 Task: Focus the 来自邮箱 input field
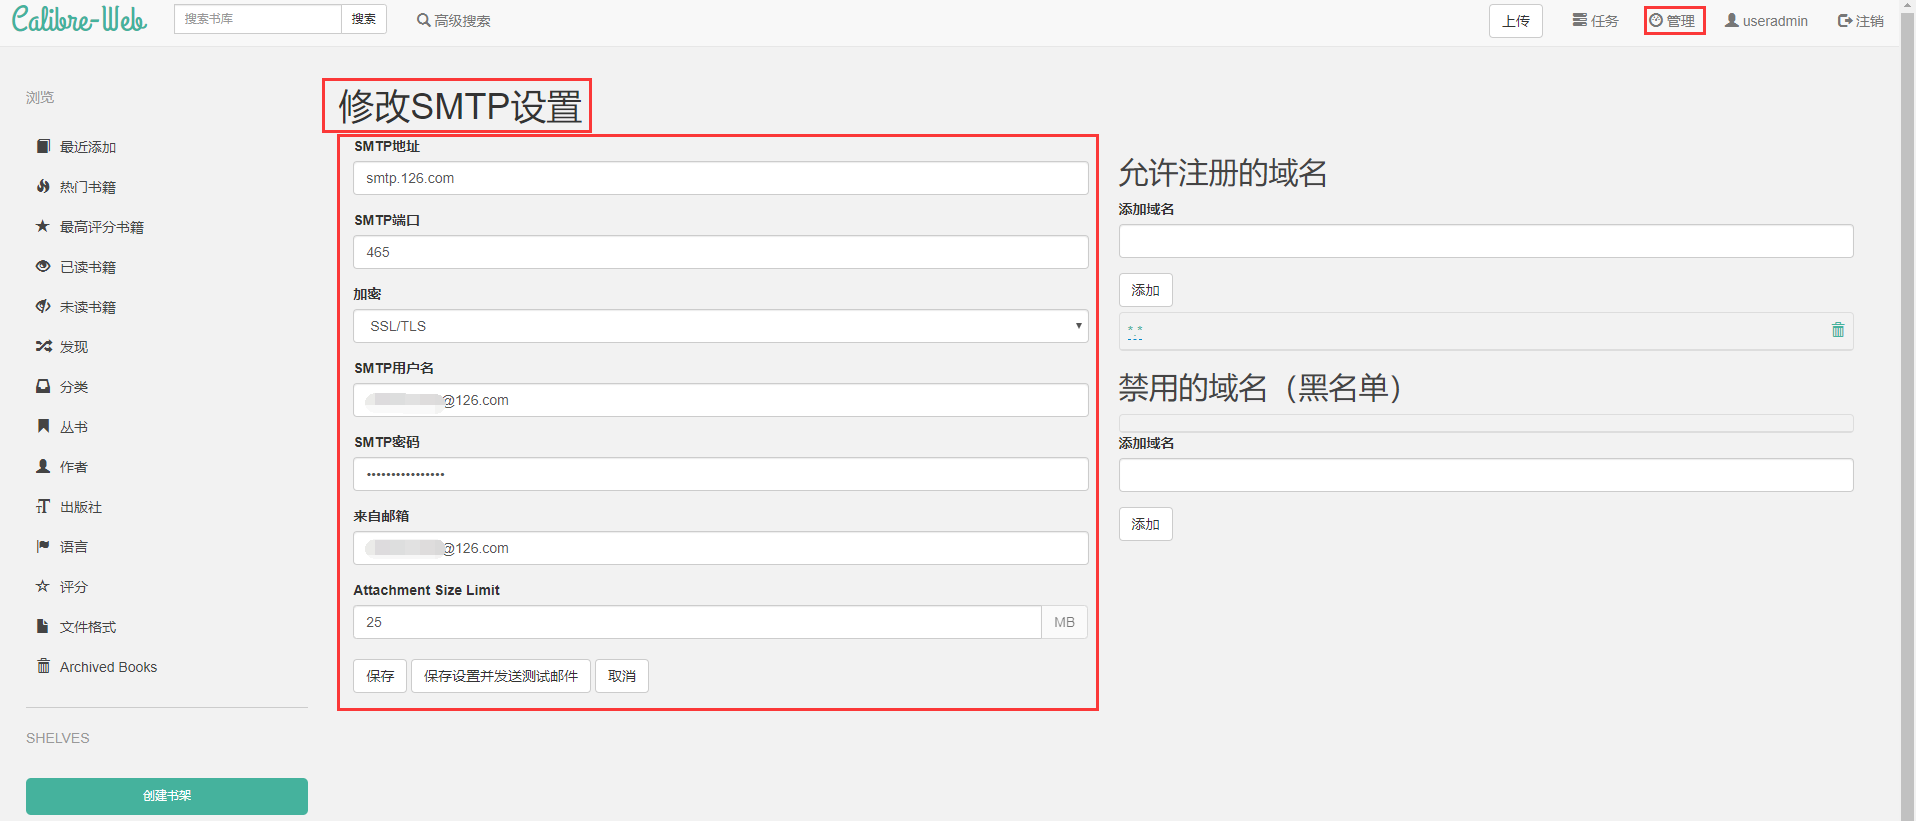[720, 548]
